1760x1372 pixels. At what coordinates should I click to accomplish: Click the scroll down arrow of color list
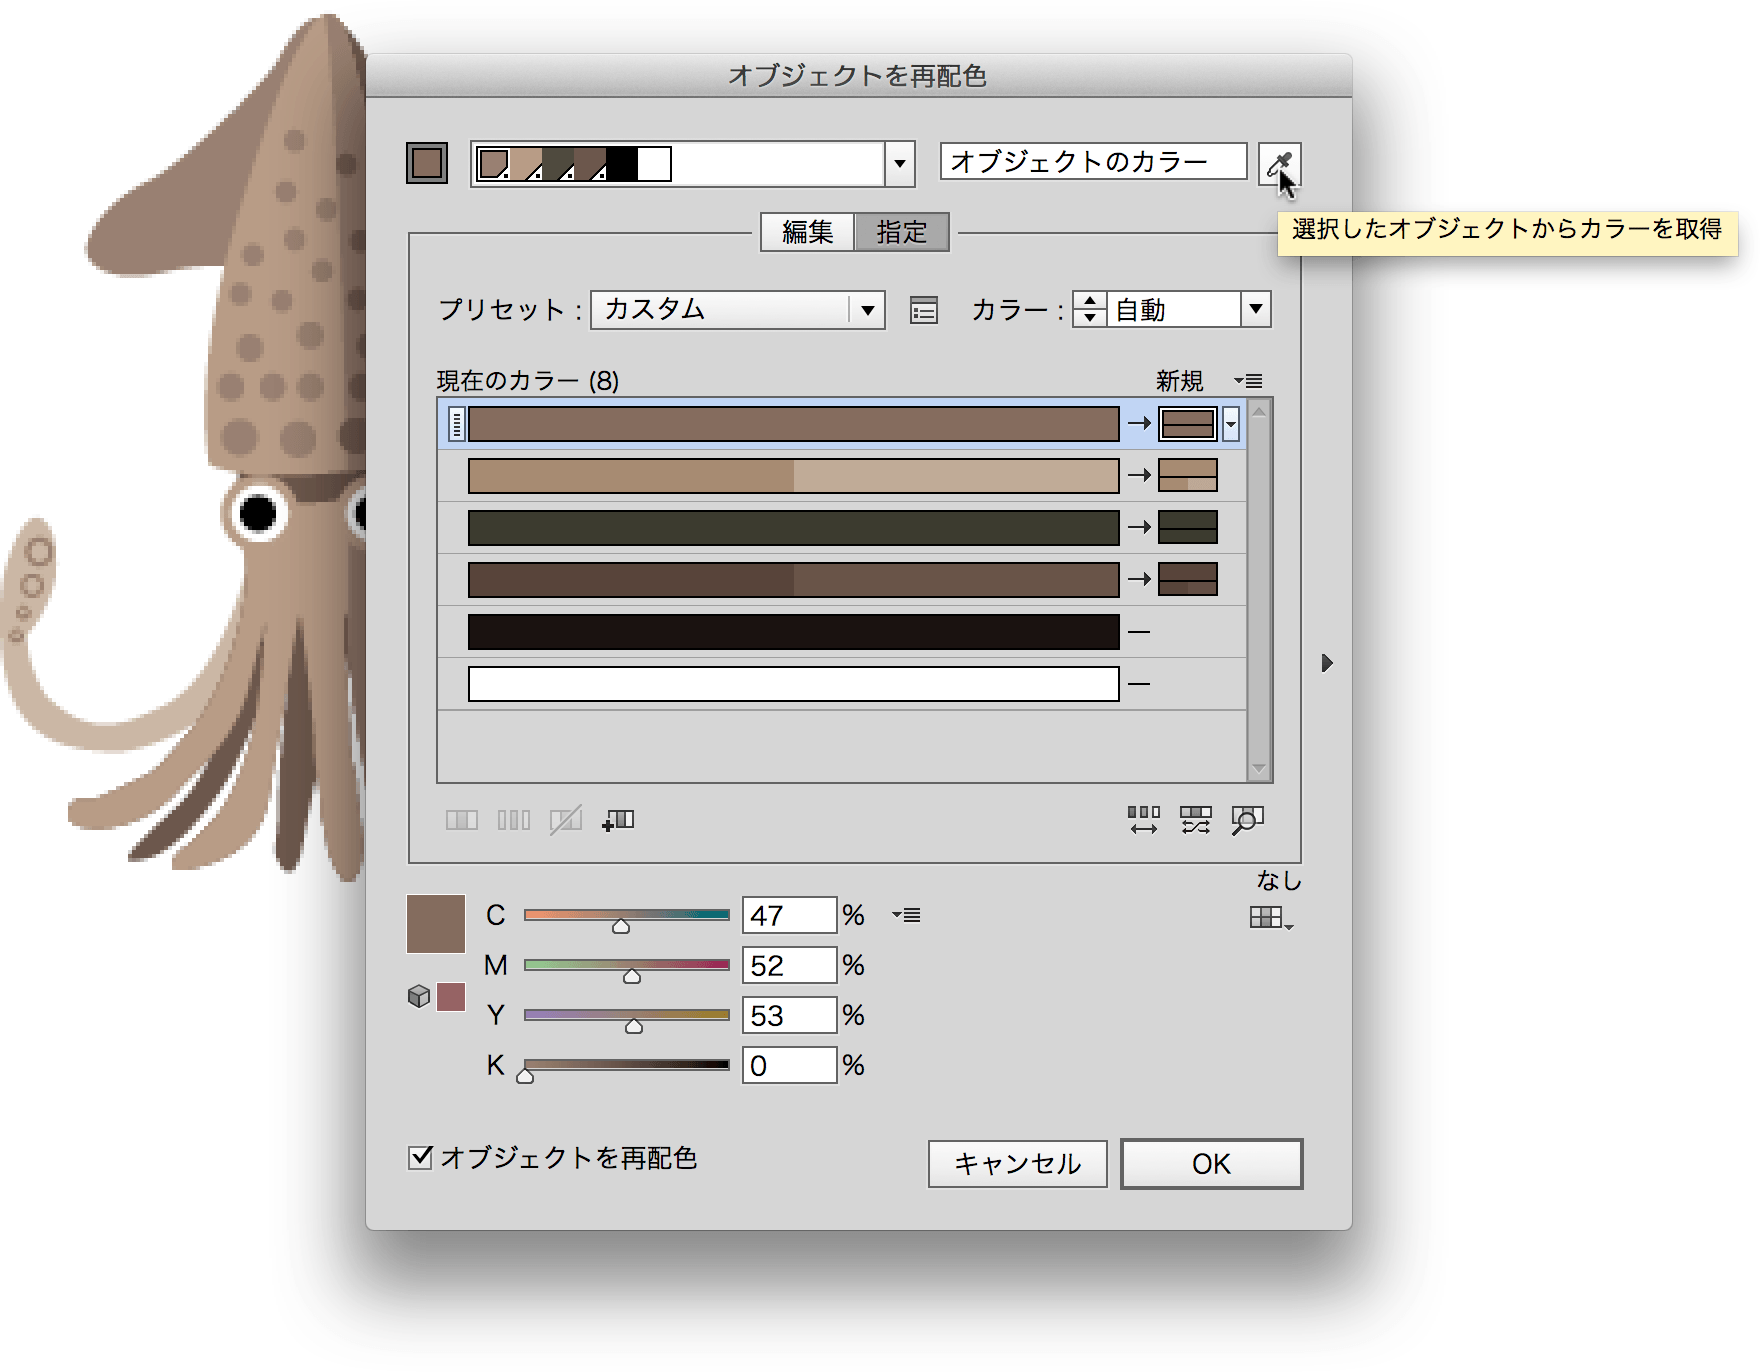point(1260,769)
